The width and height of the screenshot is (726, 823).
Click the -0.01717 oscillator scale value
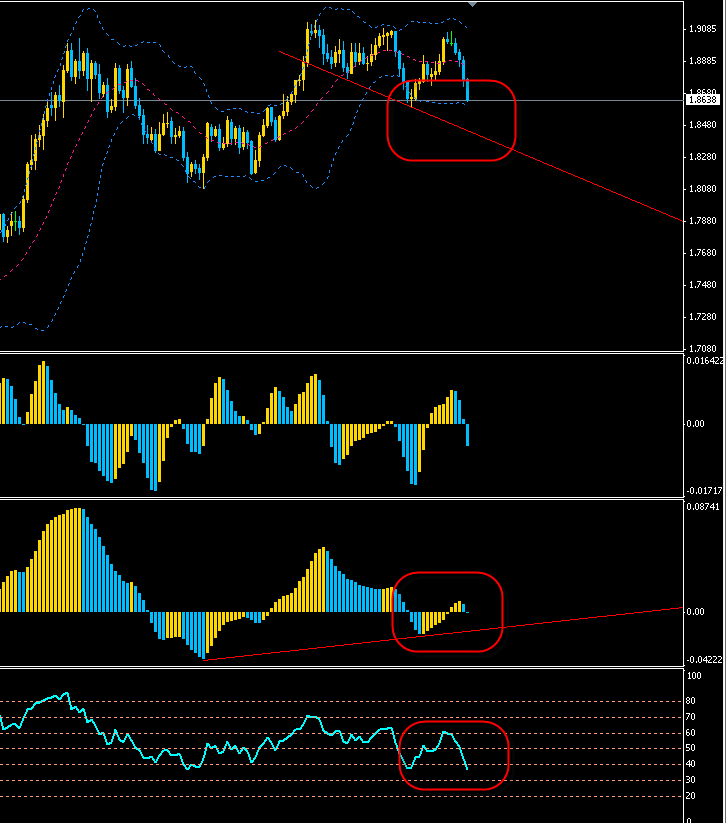click(x=704, y=491)
